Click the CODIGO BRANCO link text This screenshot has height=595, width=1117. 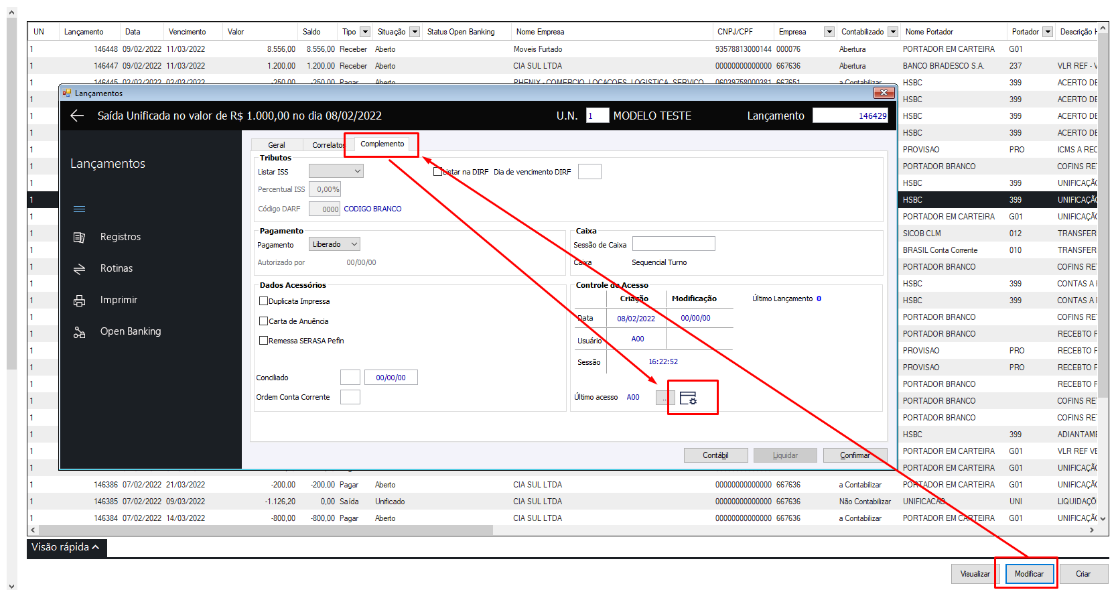tap(373, 209)
